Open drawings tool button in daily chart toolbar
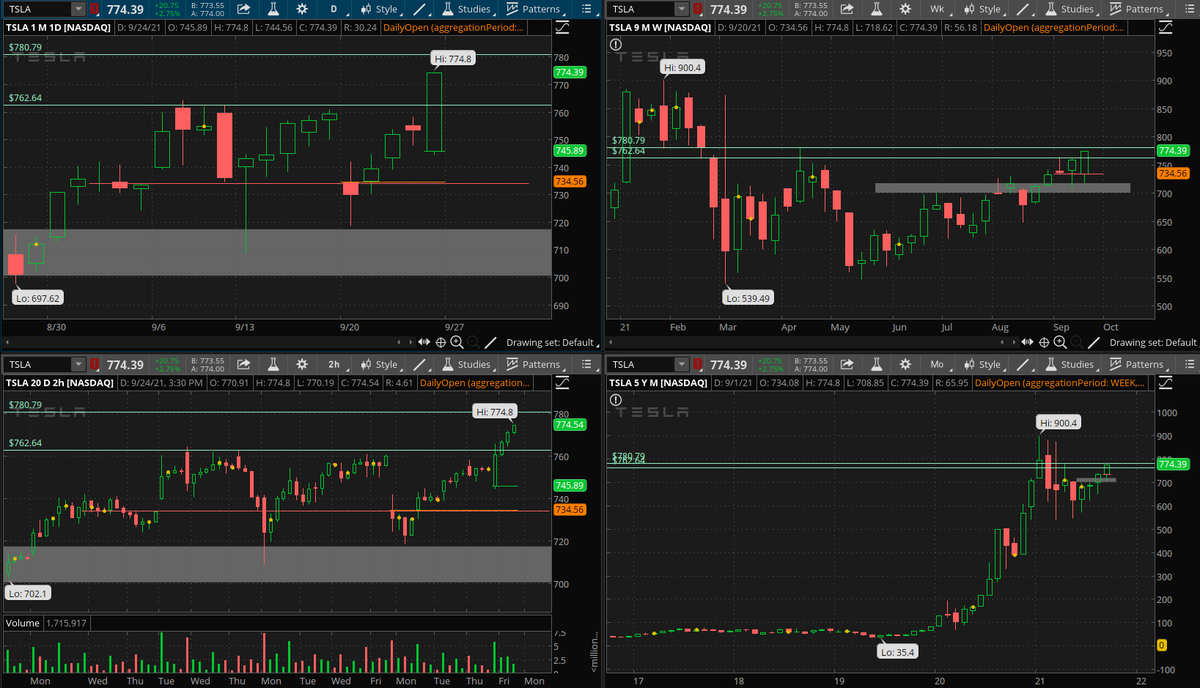This screenshot has width=1200, height=688. [420, 8]
